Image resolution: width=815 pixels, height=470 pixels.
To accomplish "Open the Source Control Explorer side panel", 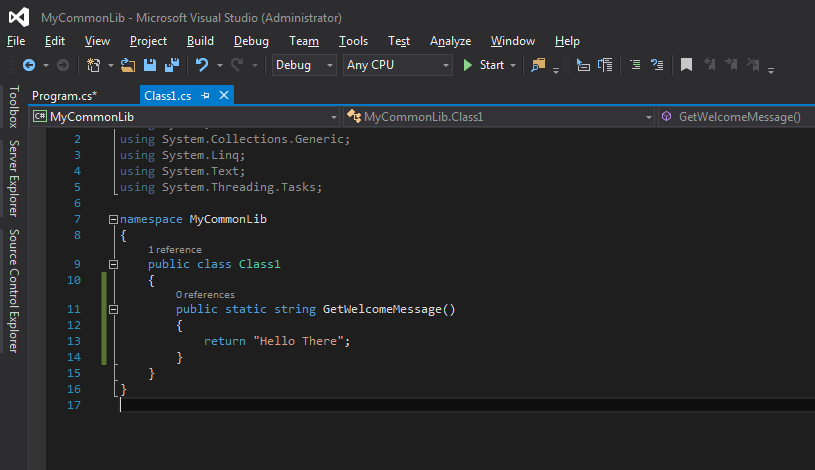I will 14,291.
